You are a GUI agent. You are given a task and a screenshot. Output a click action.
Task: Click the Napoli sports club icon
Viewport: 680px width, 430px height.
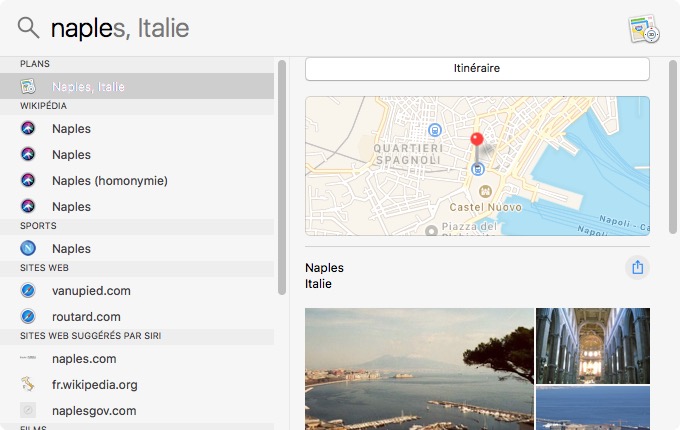pos(28,248)
